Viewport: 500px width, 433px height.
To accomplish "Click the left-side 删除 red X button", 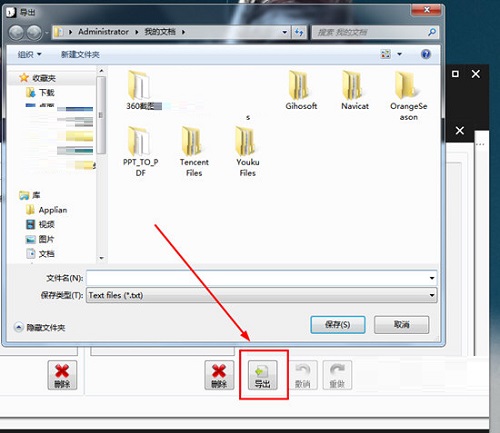I will click(x=62, y=375).
